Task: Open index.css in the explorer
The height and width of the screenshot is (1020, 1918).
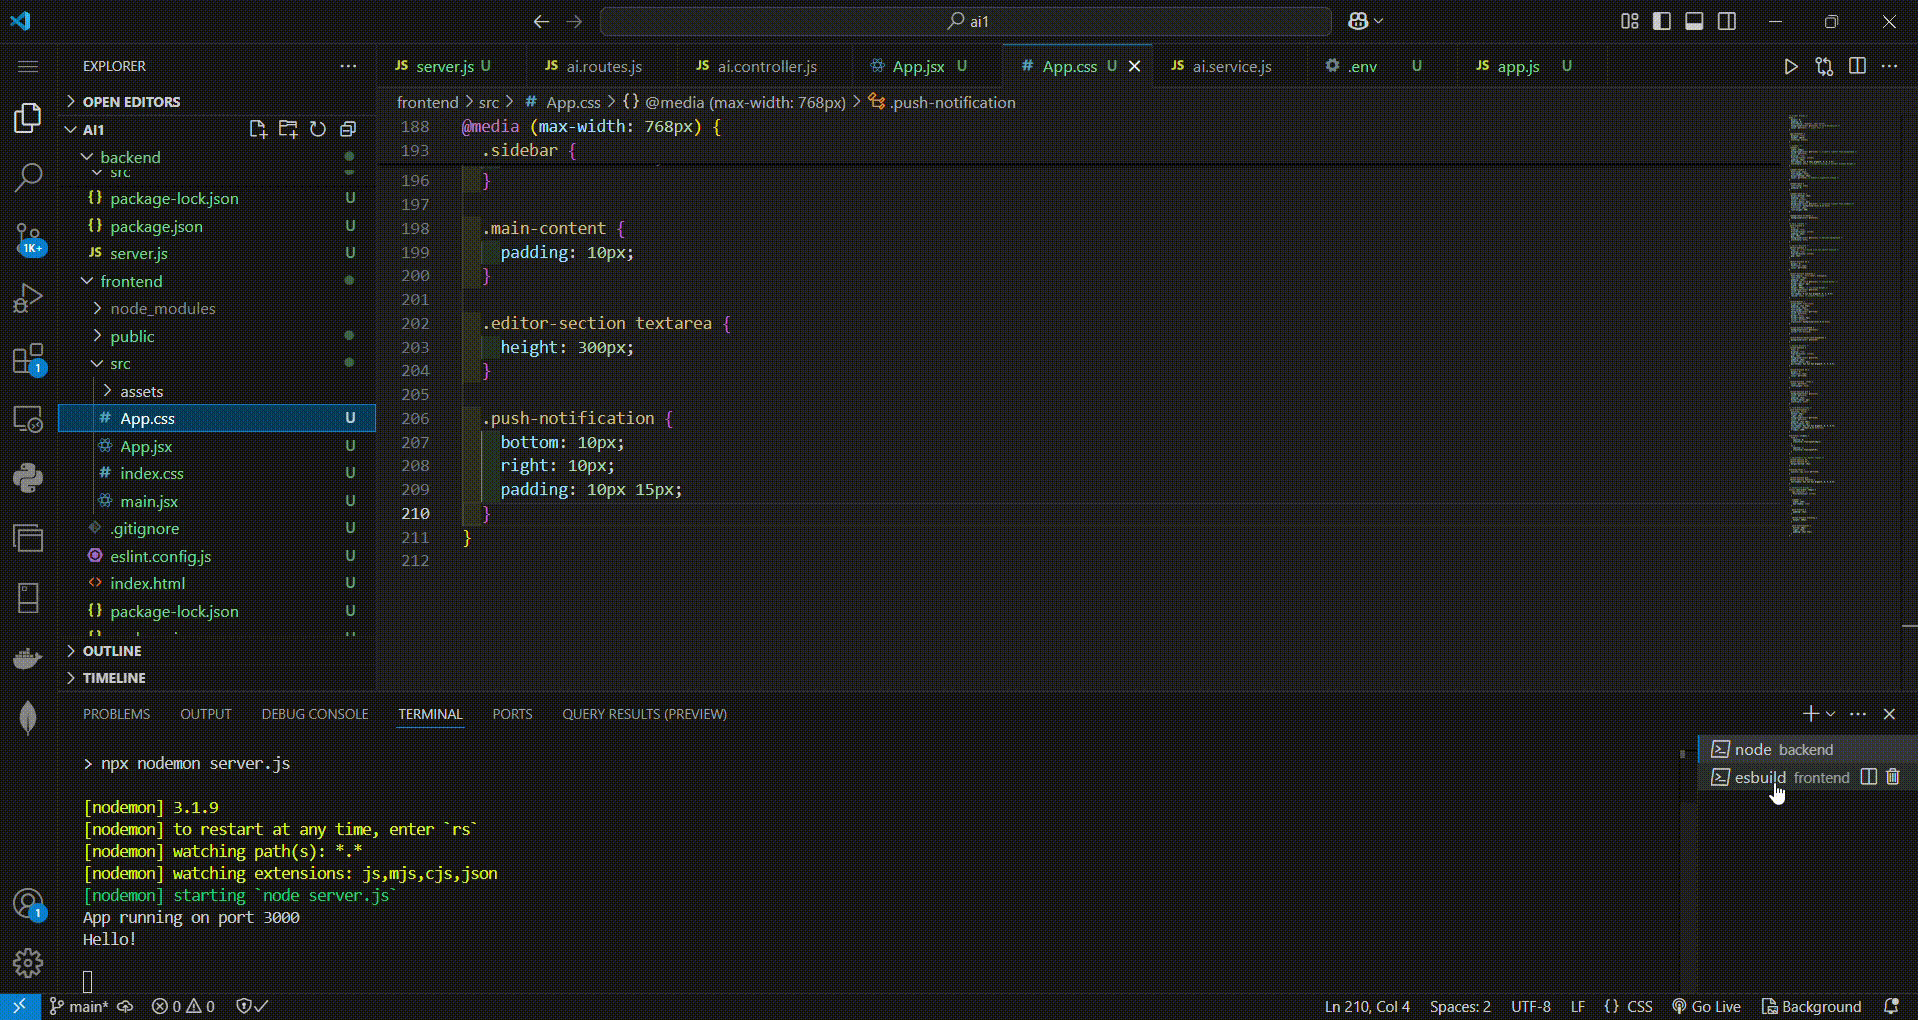Action: coord(217,473)
